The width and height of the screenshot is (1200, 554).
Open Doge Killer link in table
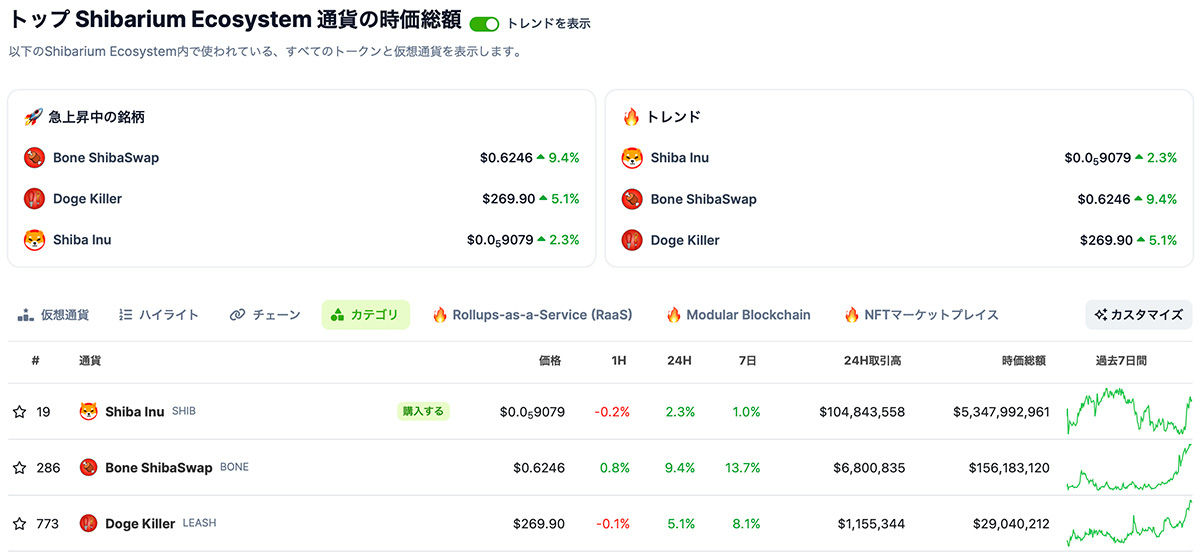coord(140,524)
